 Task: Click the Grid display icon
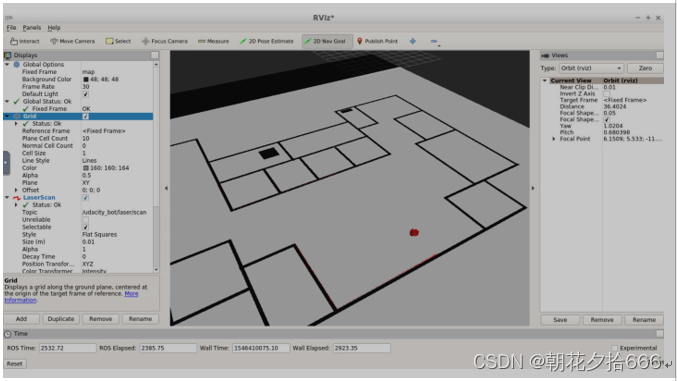click(17, 116)
